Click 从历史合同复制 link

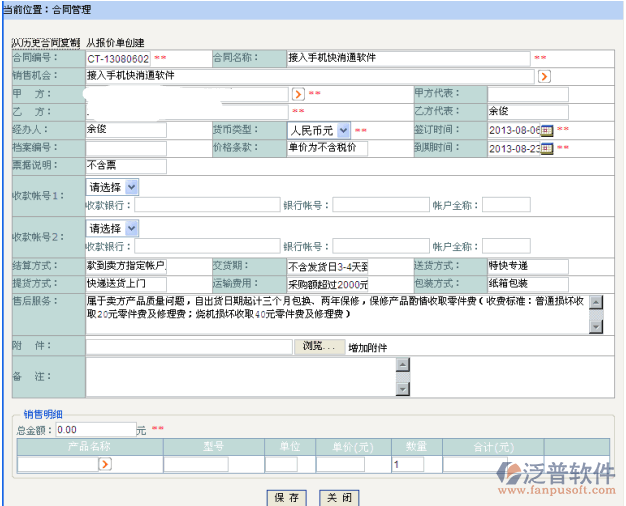tap(45, 43)
